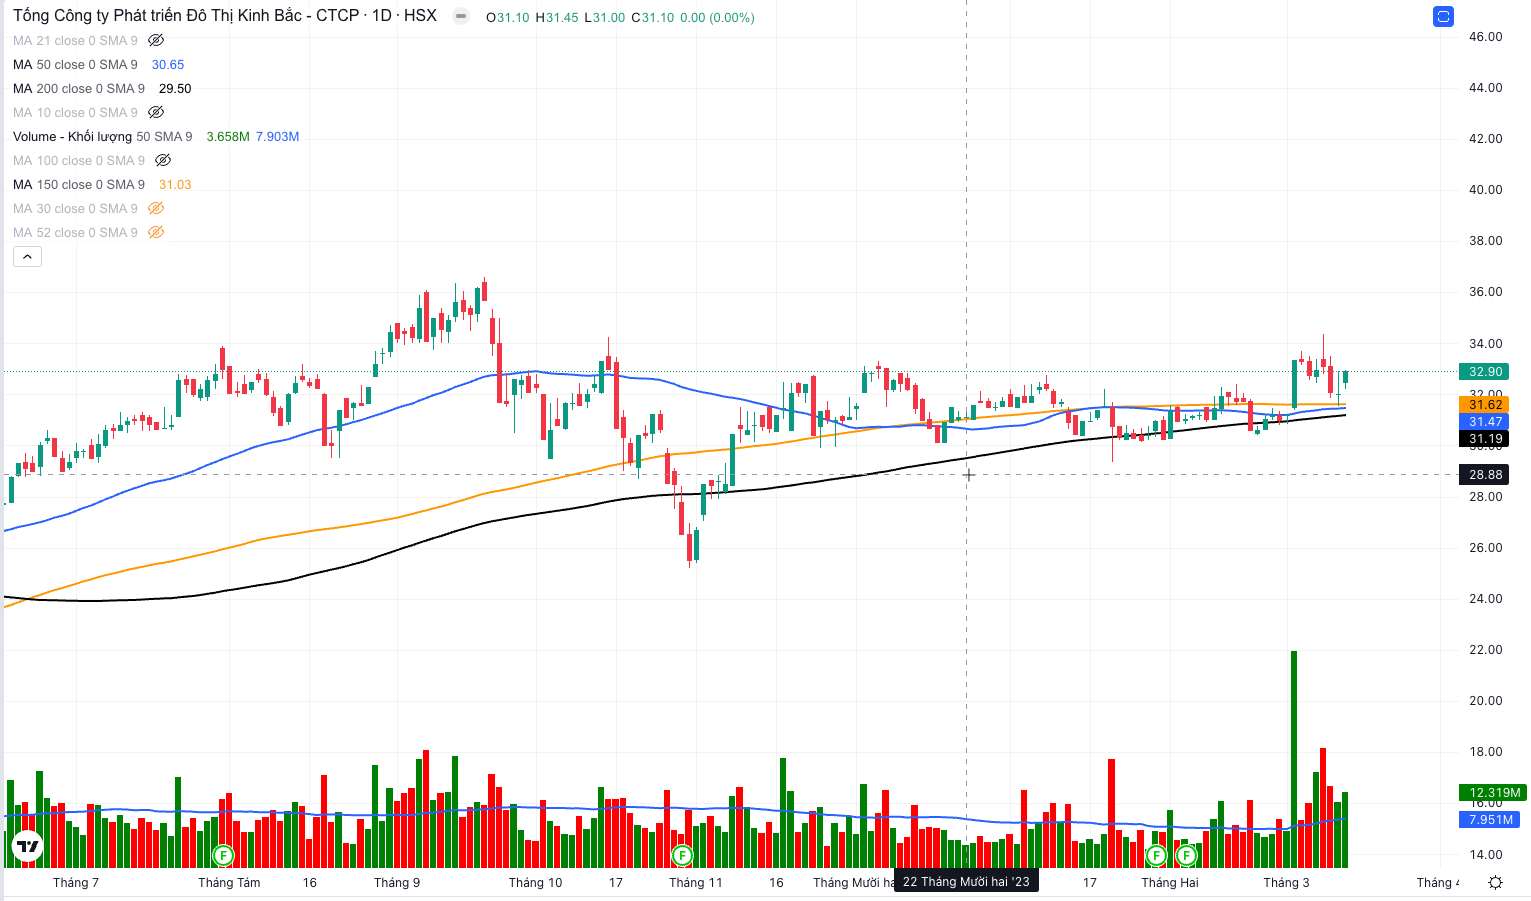Open chart settings gear on the time axis
The image size is (1531, 901).
coord(1495,882)
